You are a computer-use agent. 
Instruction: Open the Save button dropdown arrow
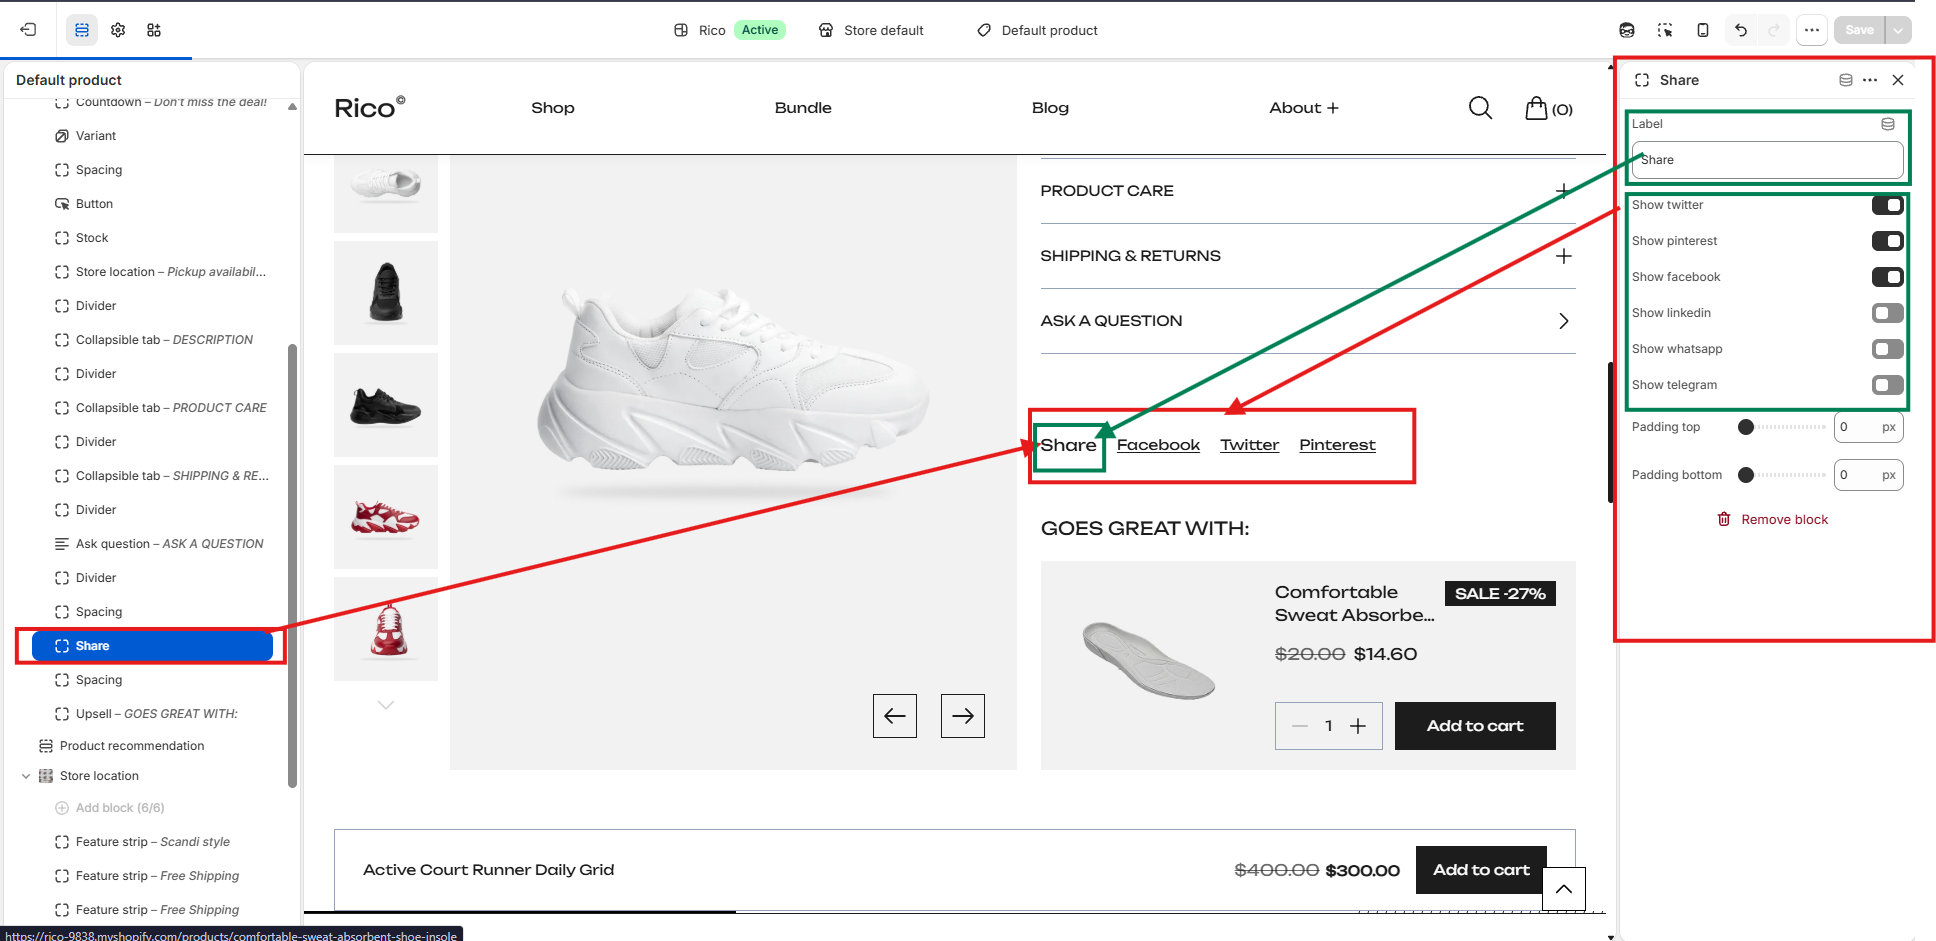[1898, 30]
